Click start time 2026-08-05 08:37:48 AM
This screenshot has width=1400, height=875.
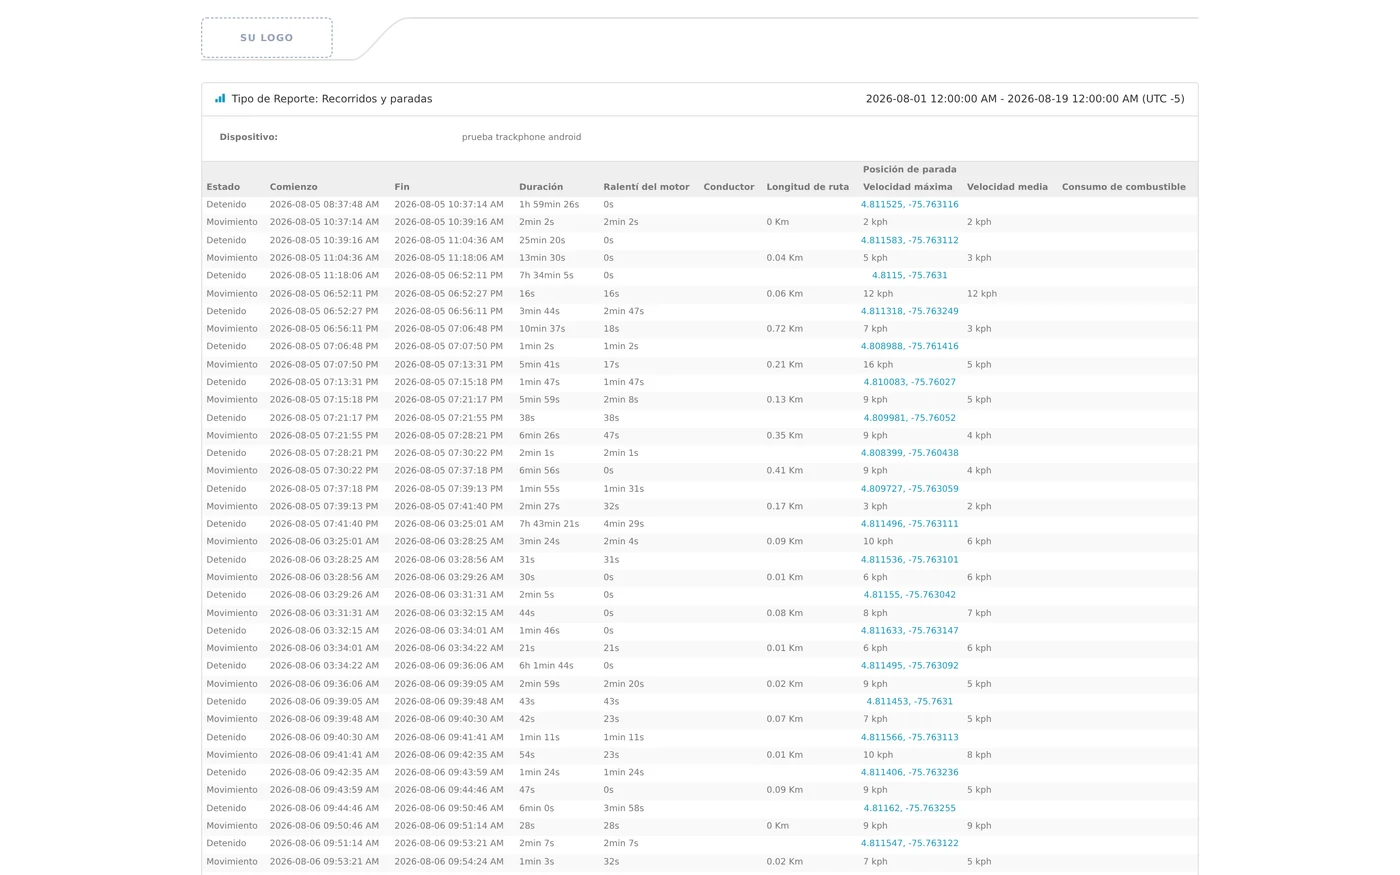point(324,205)
